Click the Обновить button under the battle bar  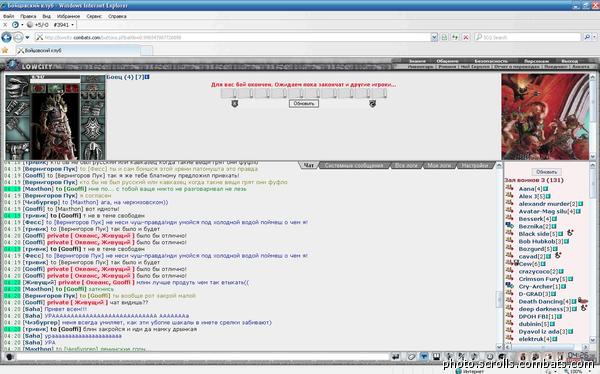click(304, 103)
